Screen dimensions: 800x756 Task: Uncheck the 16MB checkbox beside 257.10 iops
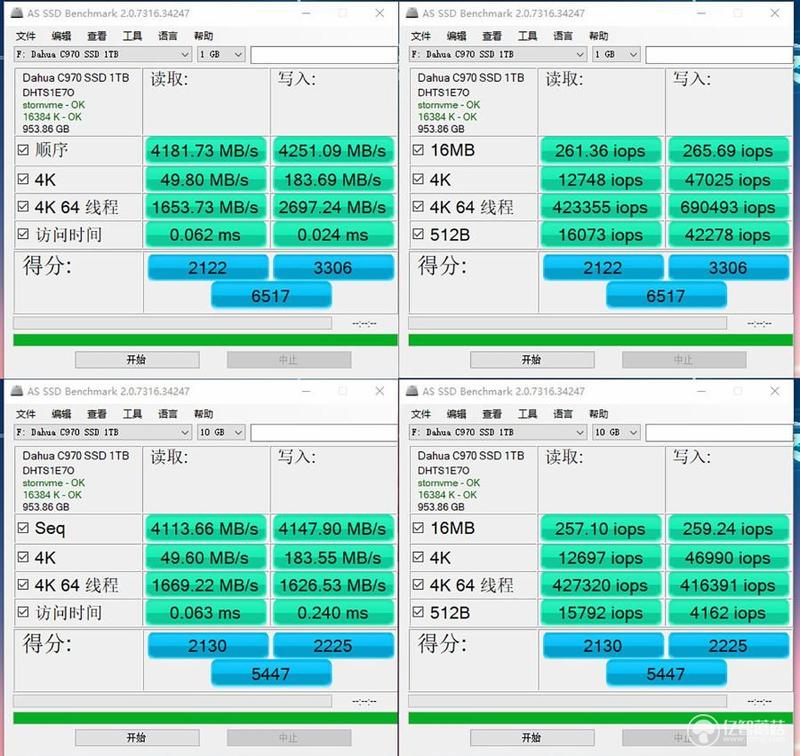418,528
